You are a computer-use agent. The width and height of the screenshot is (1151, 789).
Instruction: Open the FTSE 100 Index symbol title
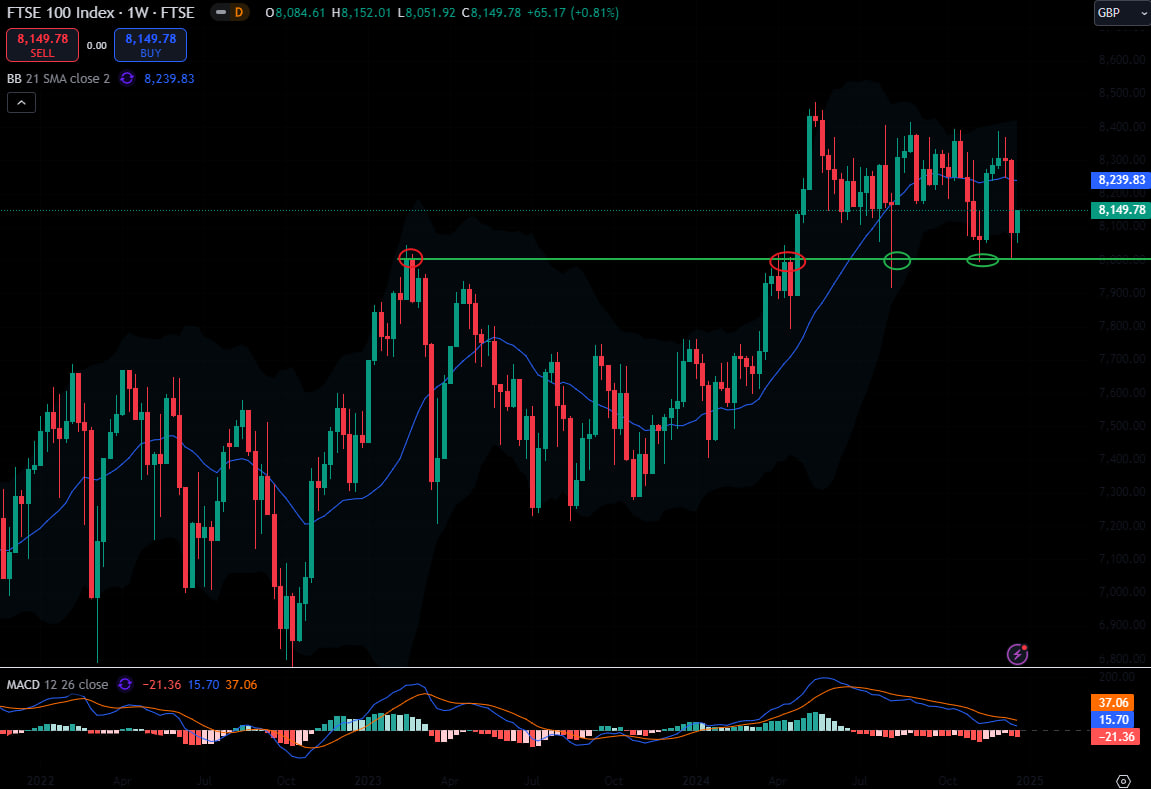point(101,12)
